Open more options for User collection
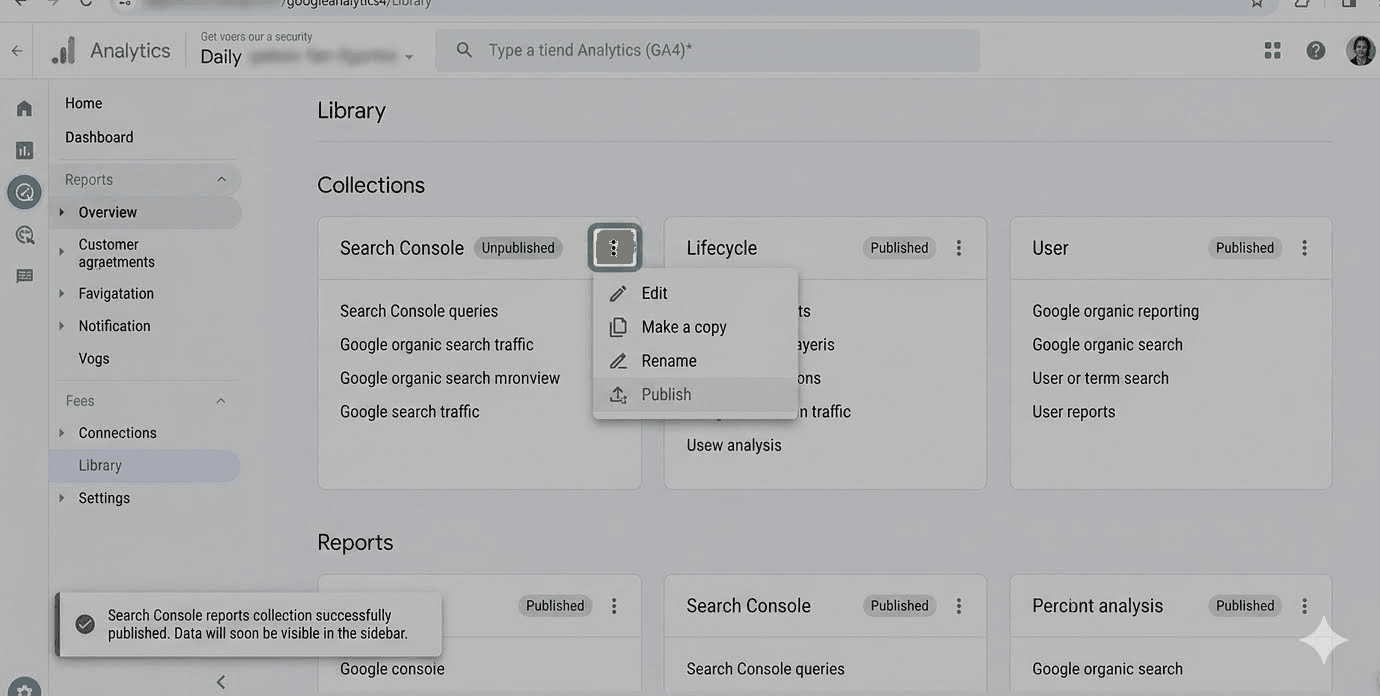The image size is (1380, 696). 1304,248
